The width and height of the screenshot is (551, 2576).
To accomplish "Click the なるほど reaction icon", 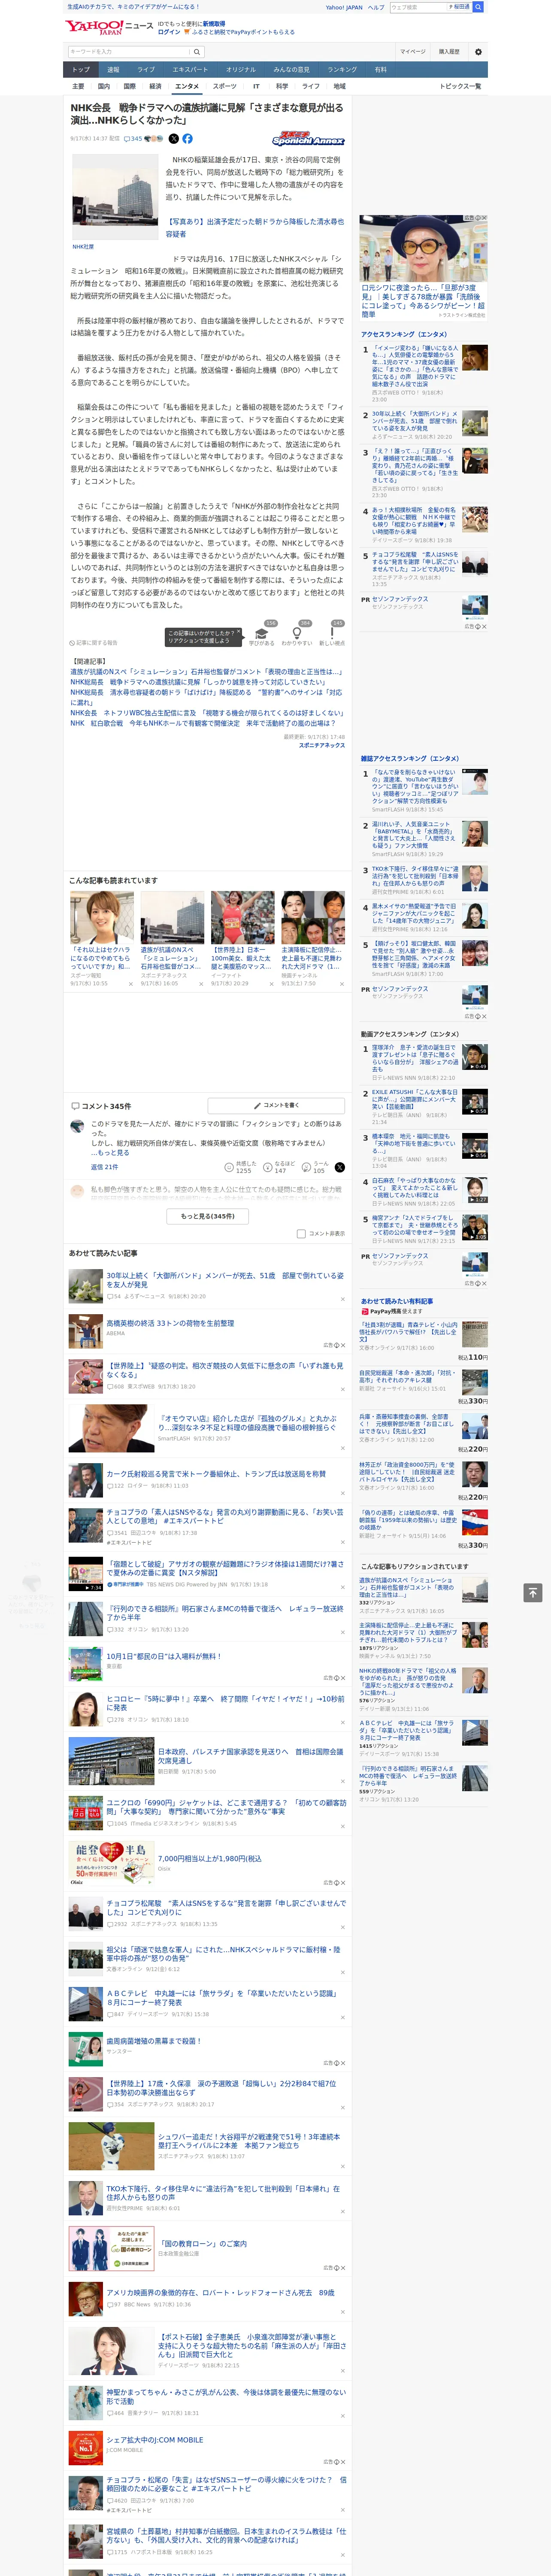I will click(268, 1167).
